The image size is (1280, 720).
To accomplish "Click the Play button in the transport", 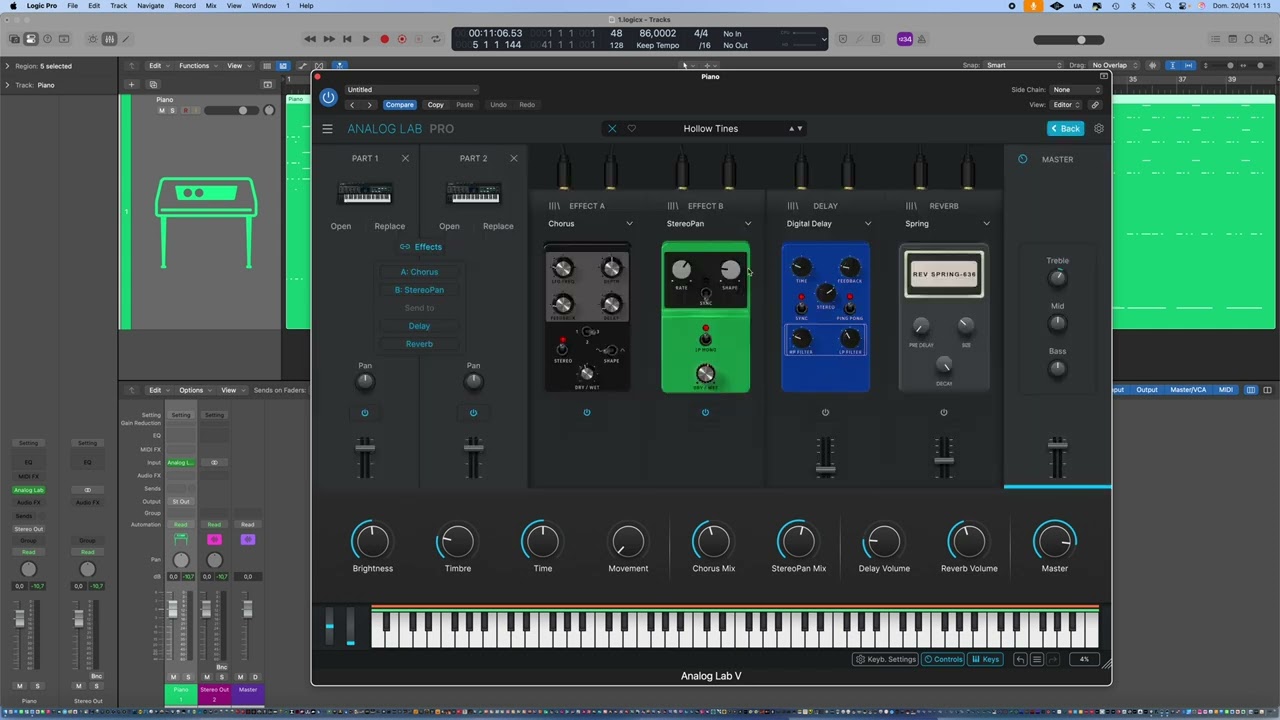I will (x=366, y=39).
